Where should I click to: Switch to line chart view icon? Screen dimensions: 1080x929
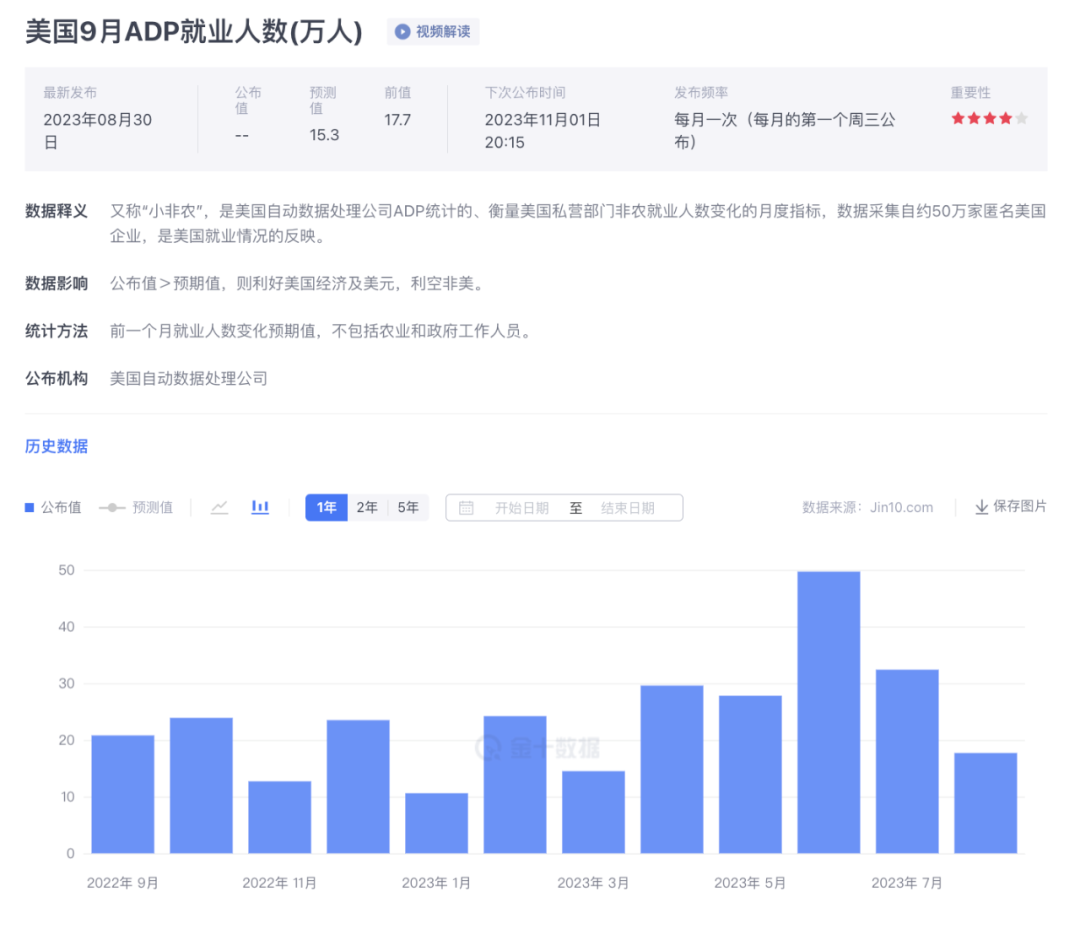(219, 508)
